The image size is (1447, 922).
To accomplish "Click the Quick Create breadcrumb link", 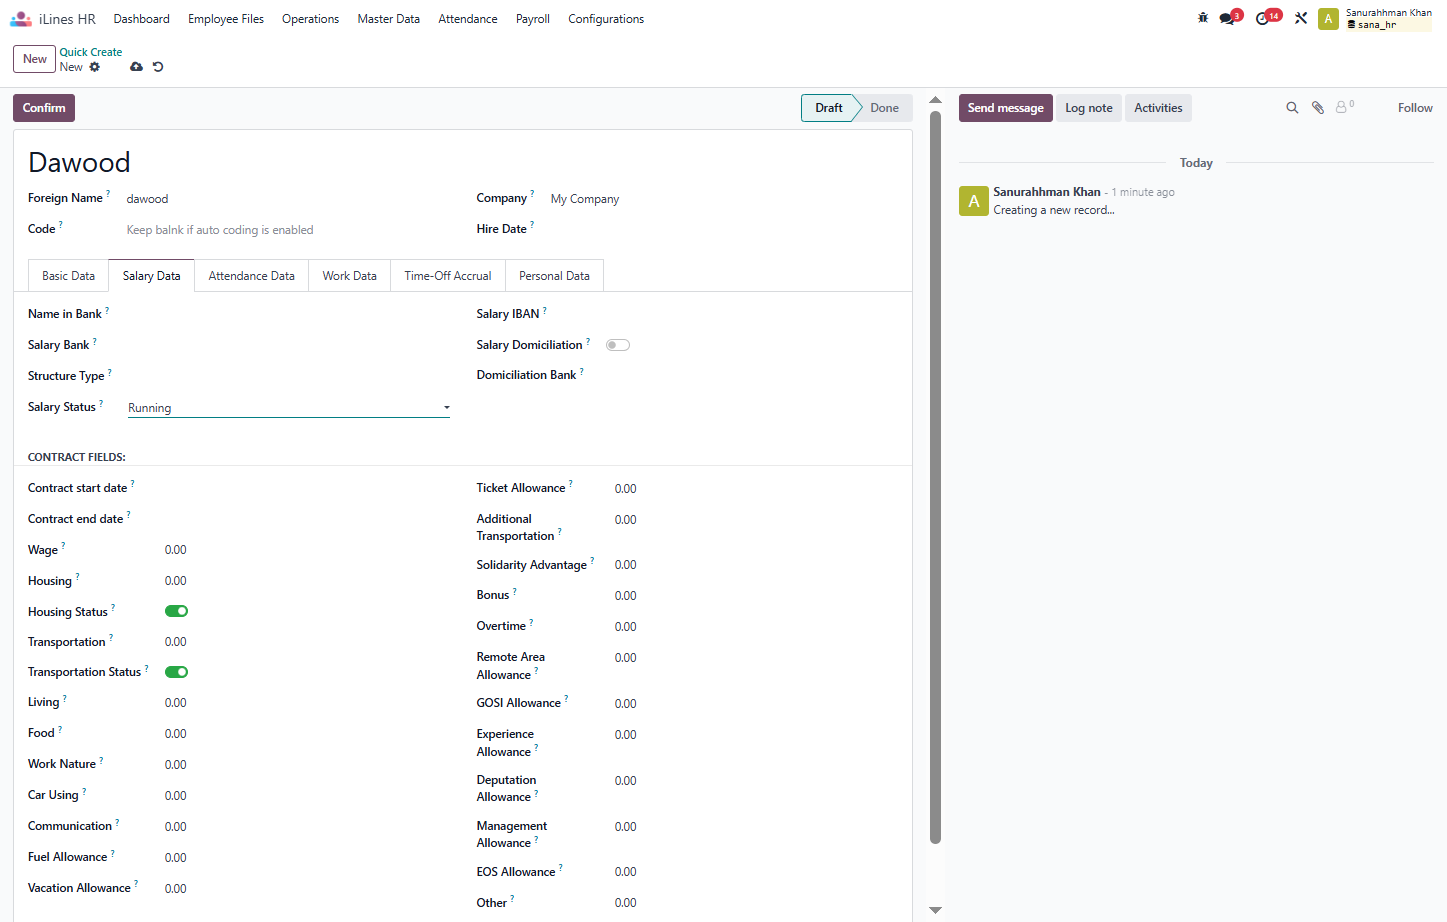I will [x=91, y=52].
